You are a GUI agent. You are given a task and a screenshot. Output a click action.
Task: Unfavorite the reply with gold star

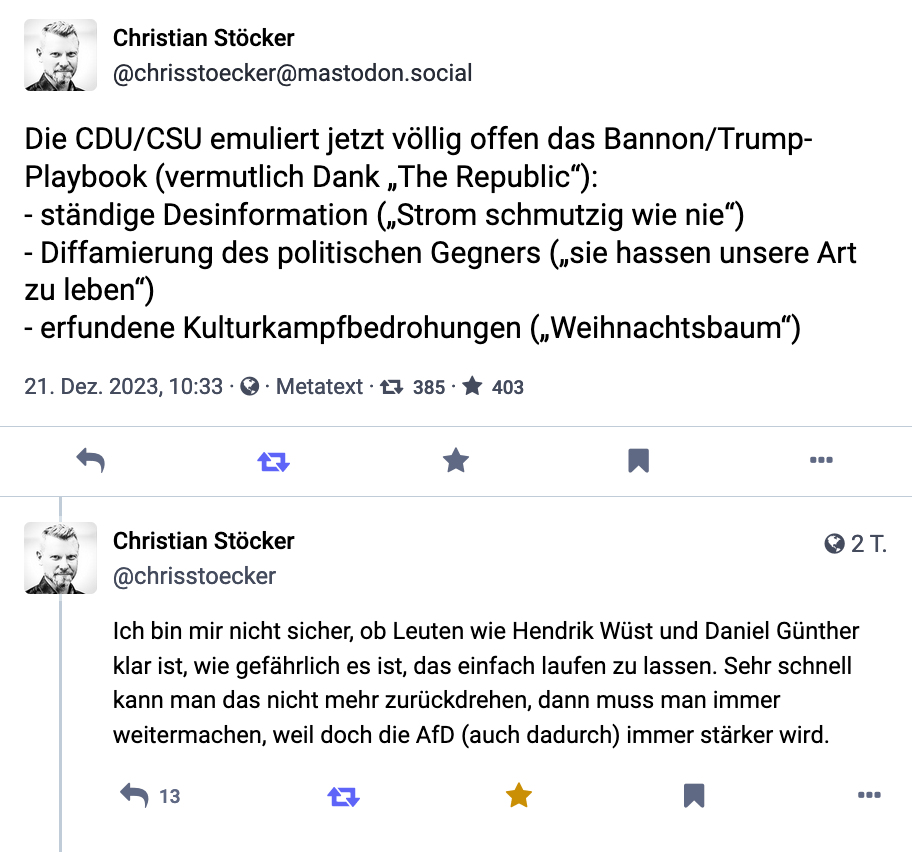[x=518, y=796]
